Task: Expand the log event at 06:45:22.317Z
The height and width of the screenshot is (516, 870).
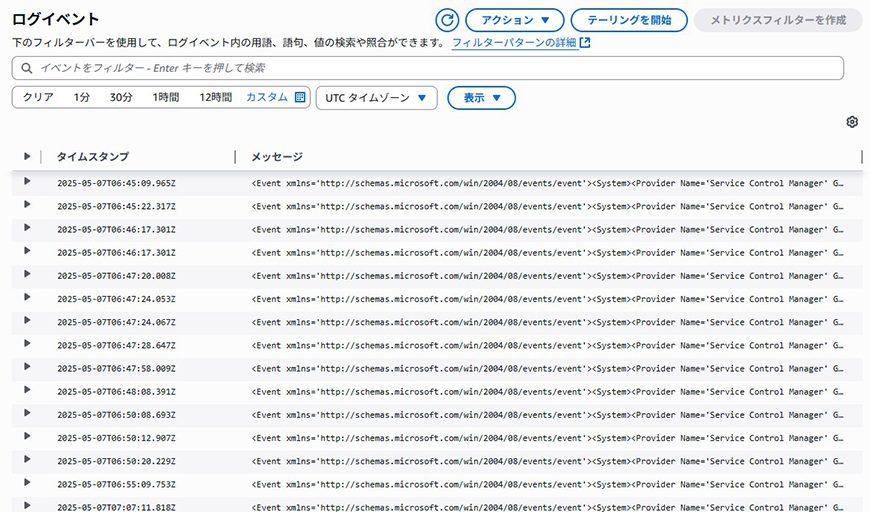Action: click(x=27, y=204)
